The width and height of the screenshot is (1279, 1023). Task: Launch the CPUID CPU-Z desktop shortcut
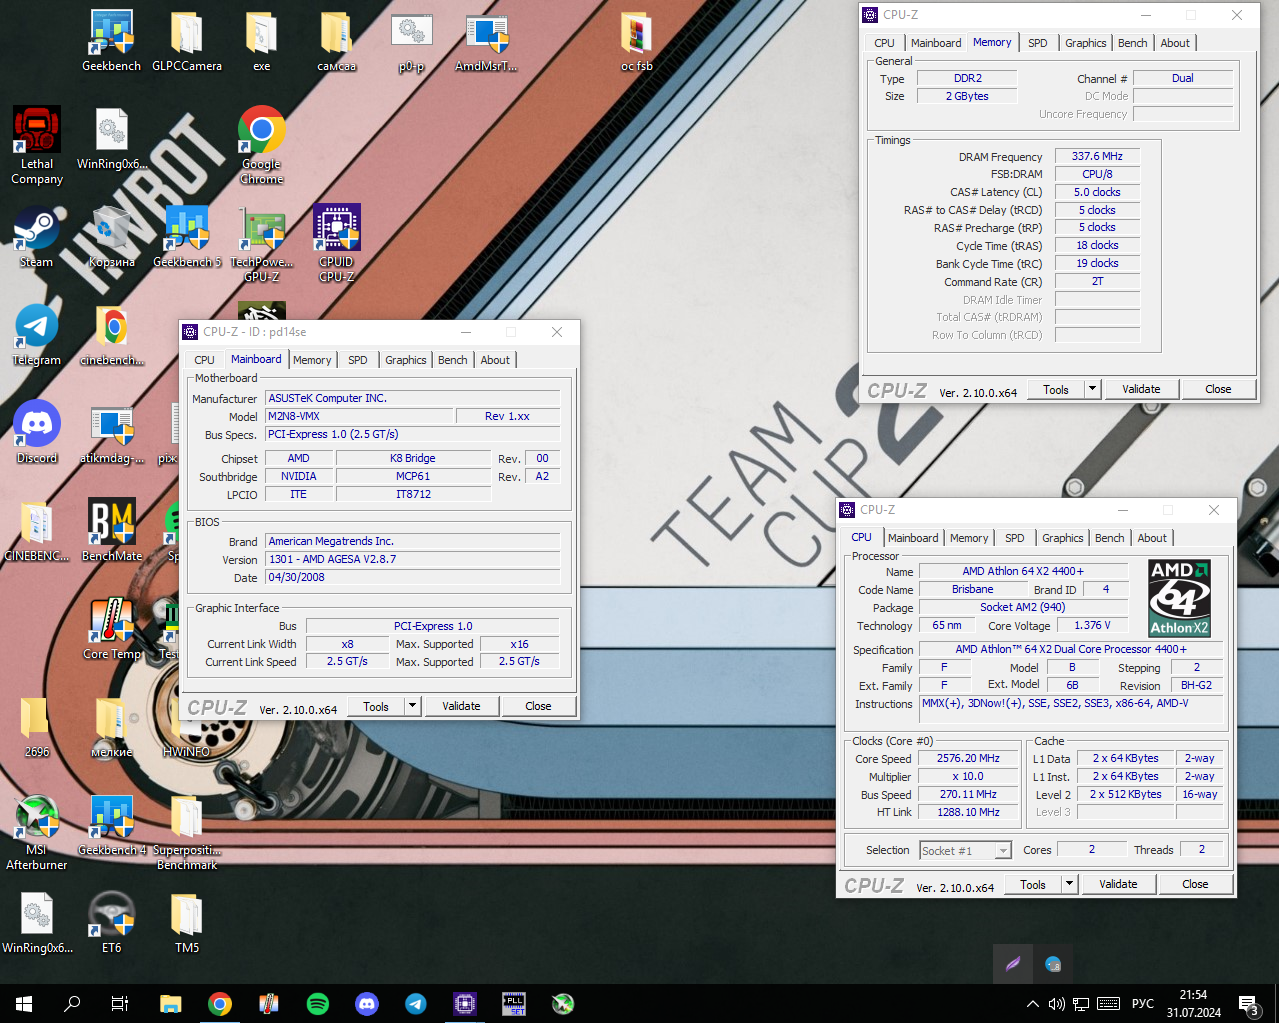pos(337,244)
